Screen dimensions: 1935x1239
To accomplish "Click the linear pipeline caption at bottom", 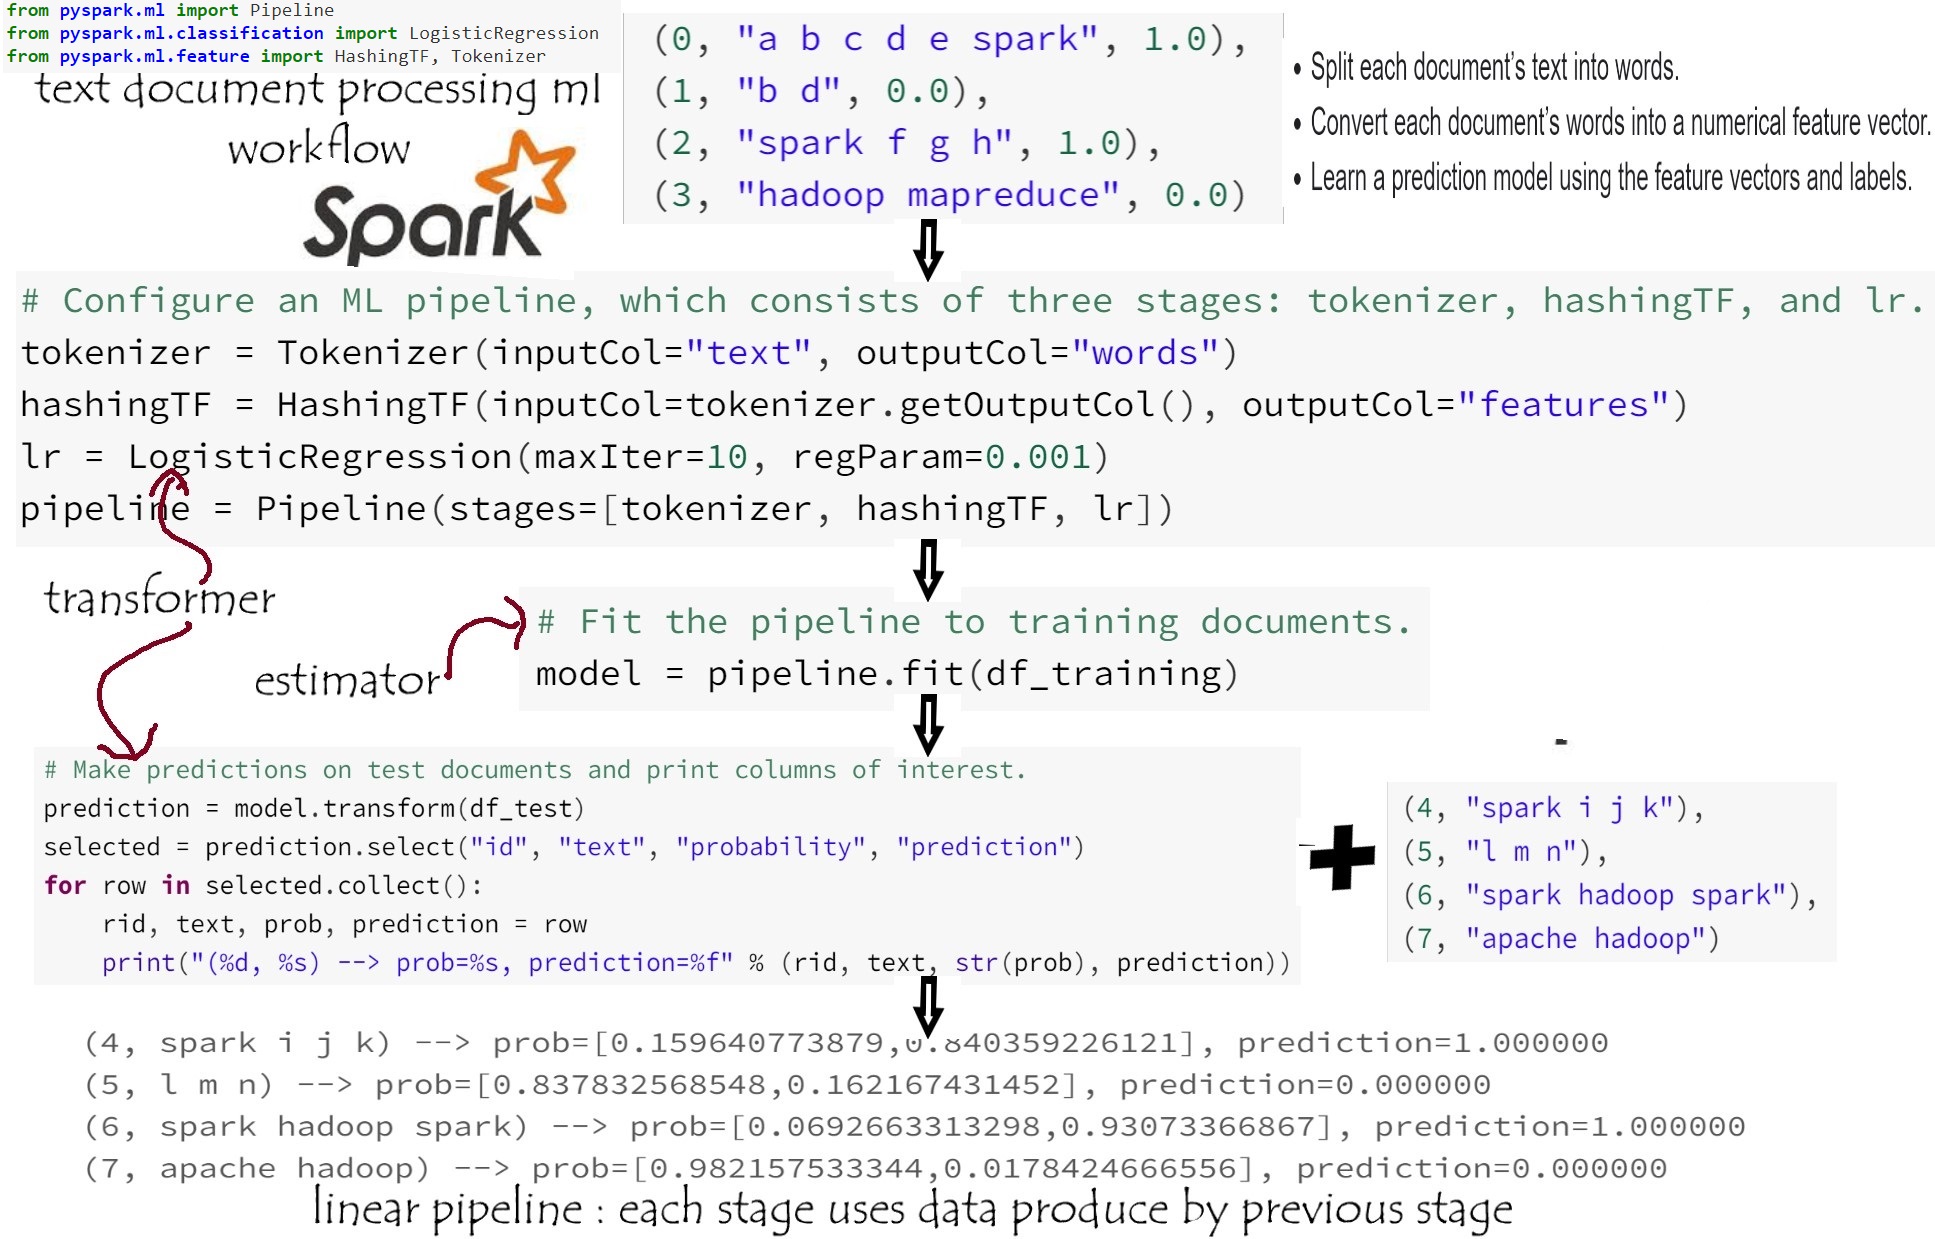I will [912, 1209].
